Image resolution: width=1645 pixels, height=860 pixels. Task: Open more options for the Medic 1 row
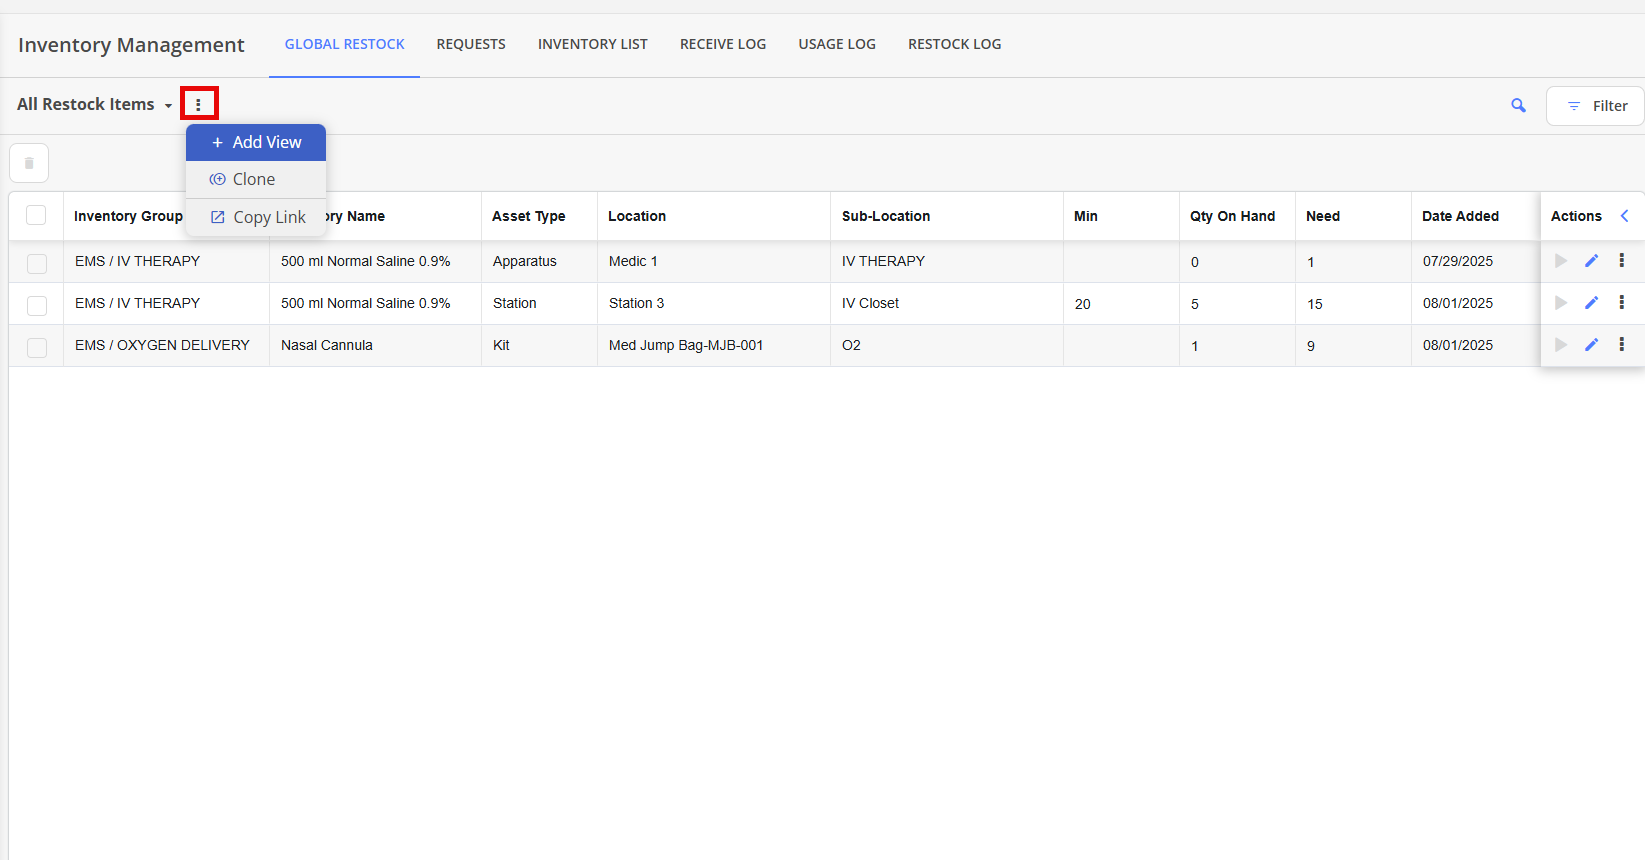[x=1622, y=260]
